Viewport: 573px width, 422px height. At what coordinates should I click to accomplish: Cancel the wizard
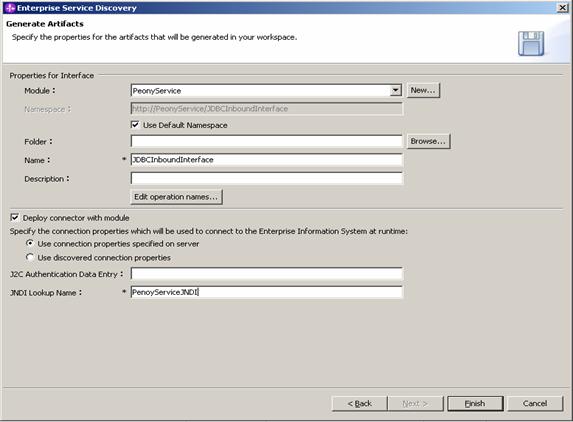pos(535,403)
